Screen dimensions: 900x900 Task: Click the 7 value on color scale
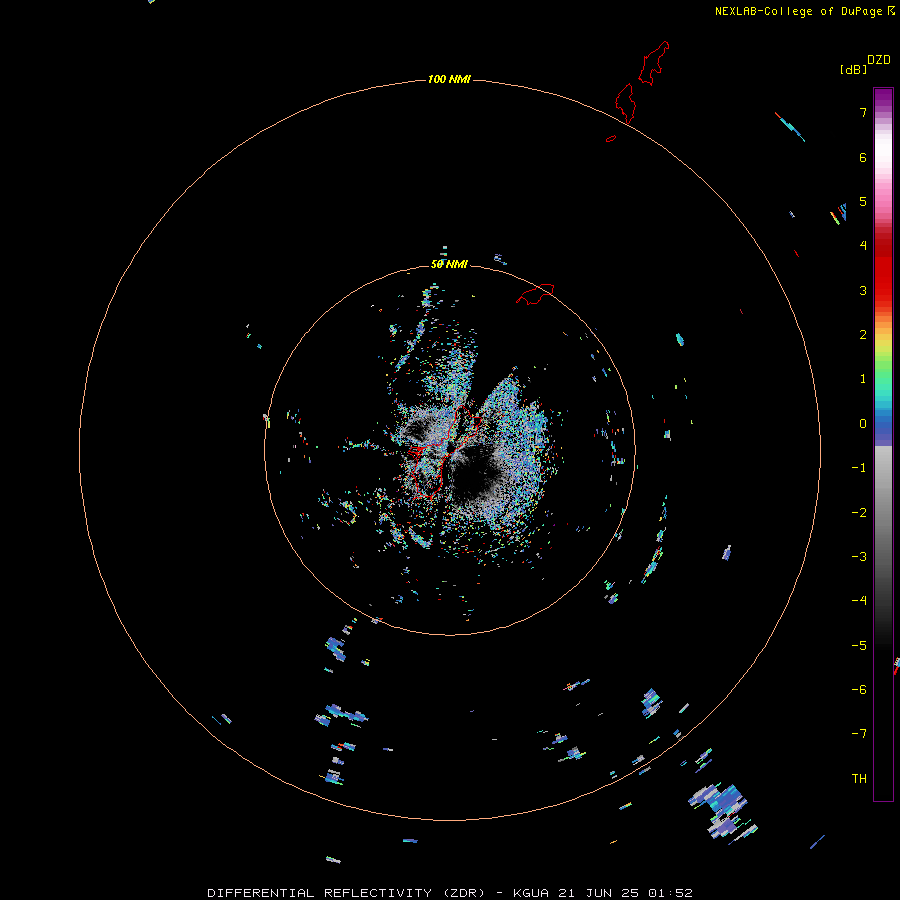coord(863,112)
